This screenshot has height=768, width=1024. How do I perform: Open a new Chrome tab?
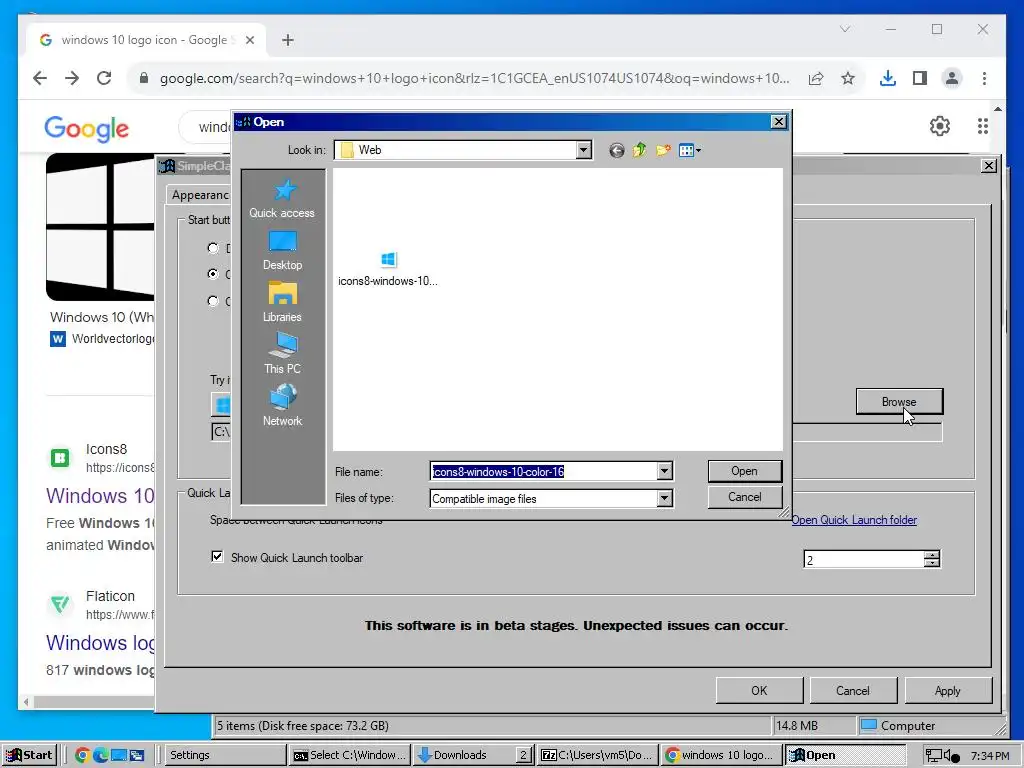287,40
